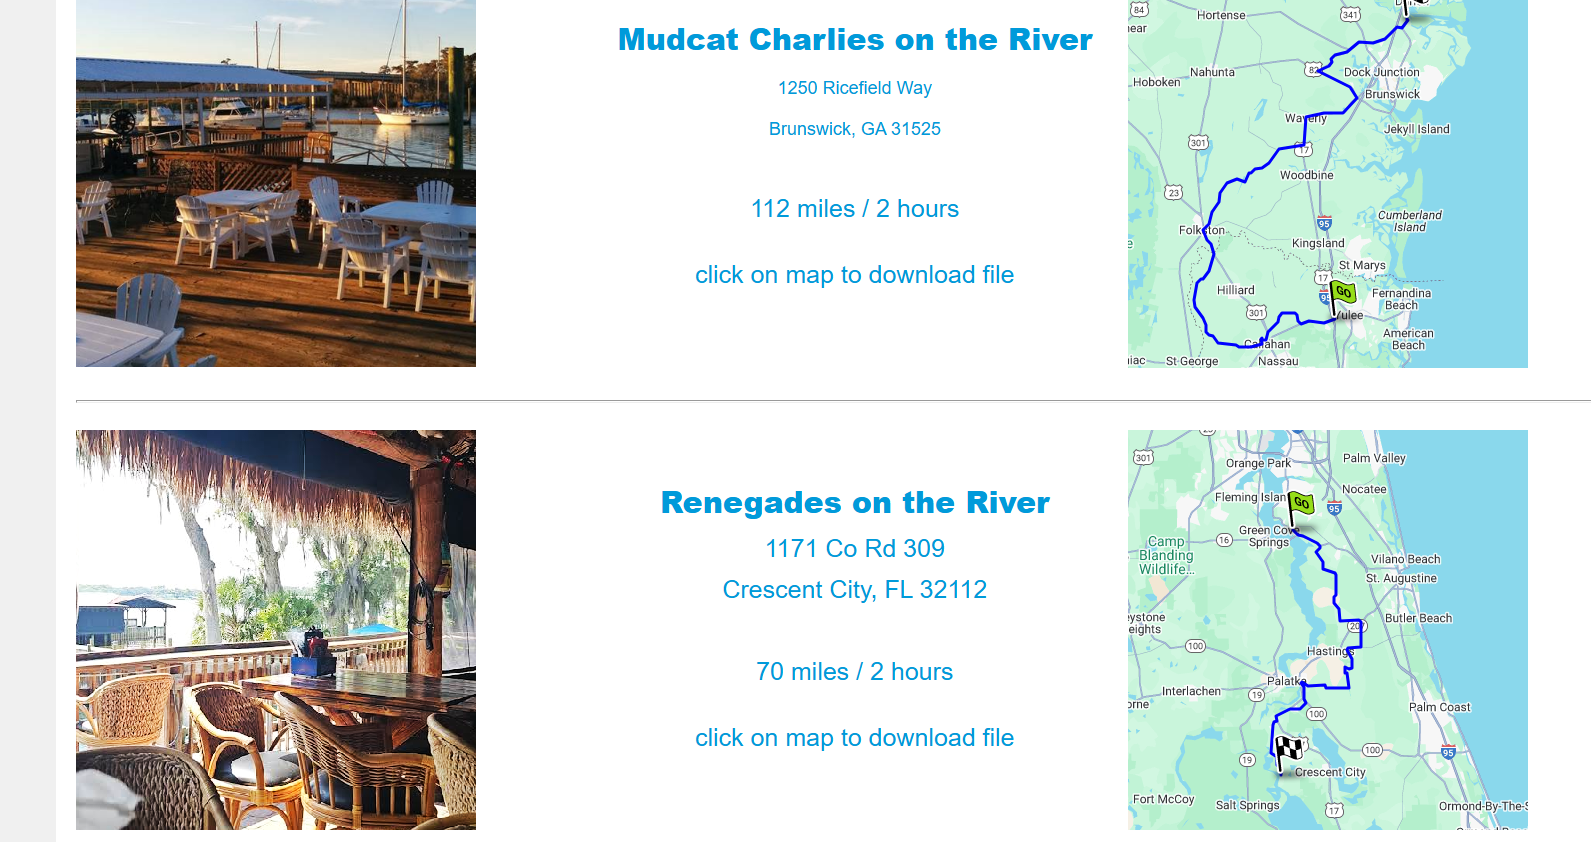Open the Renegades on the River heading
This screenshot has height=842, width=1591.
855,502
